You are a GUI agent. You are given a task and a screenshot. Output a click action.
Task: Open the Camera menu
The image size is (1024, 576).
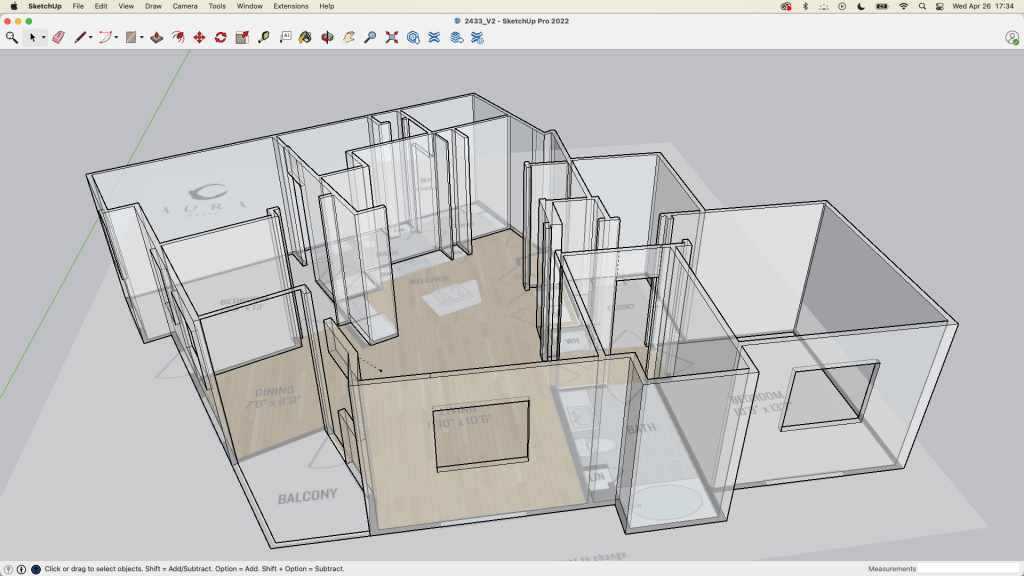184,6
